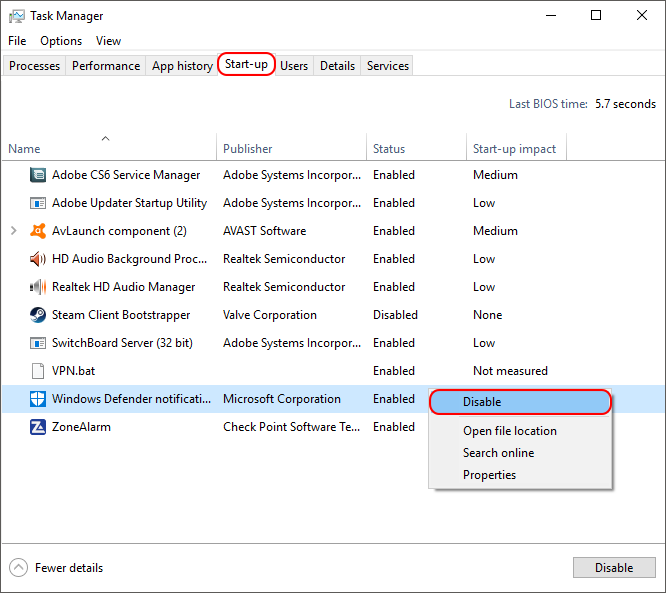Screen dimensions: 666x593
Task: Choose Disable from the context menu
Action: point(520,402)
